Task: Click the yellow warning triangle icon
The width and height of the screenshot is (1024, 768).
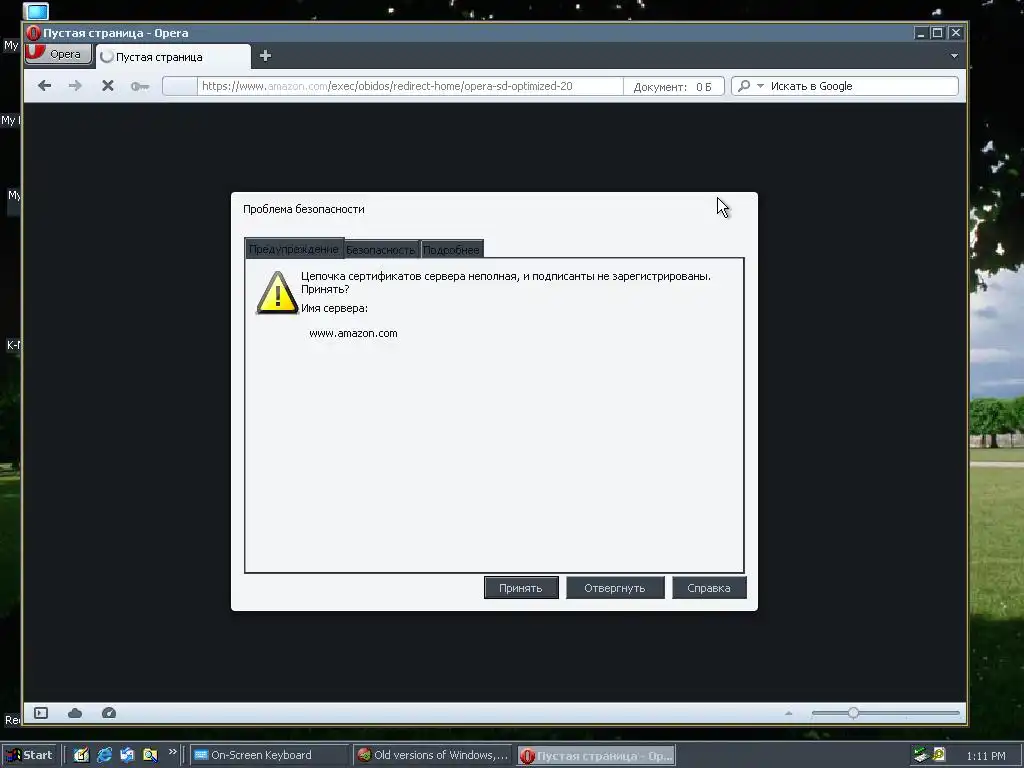Action: click(277, 293)
